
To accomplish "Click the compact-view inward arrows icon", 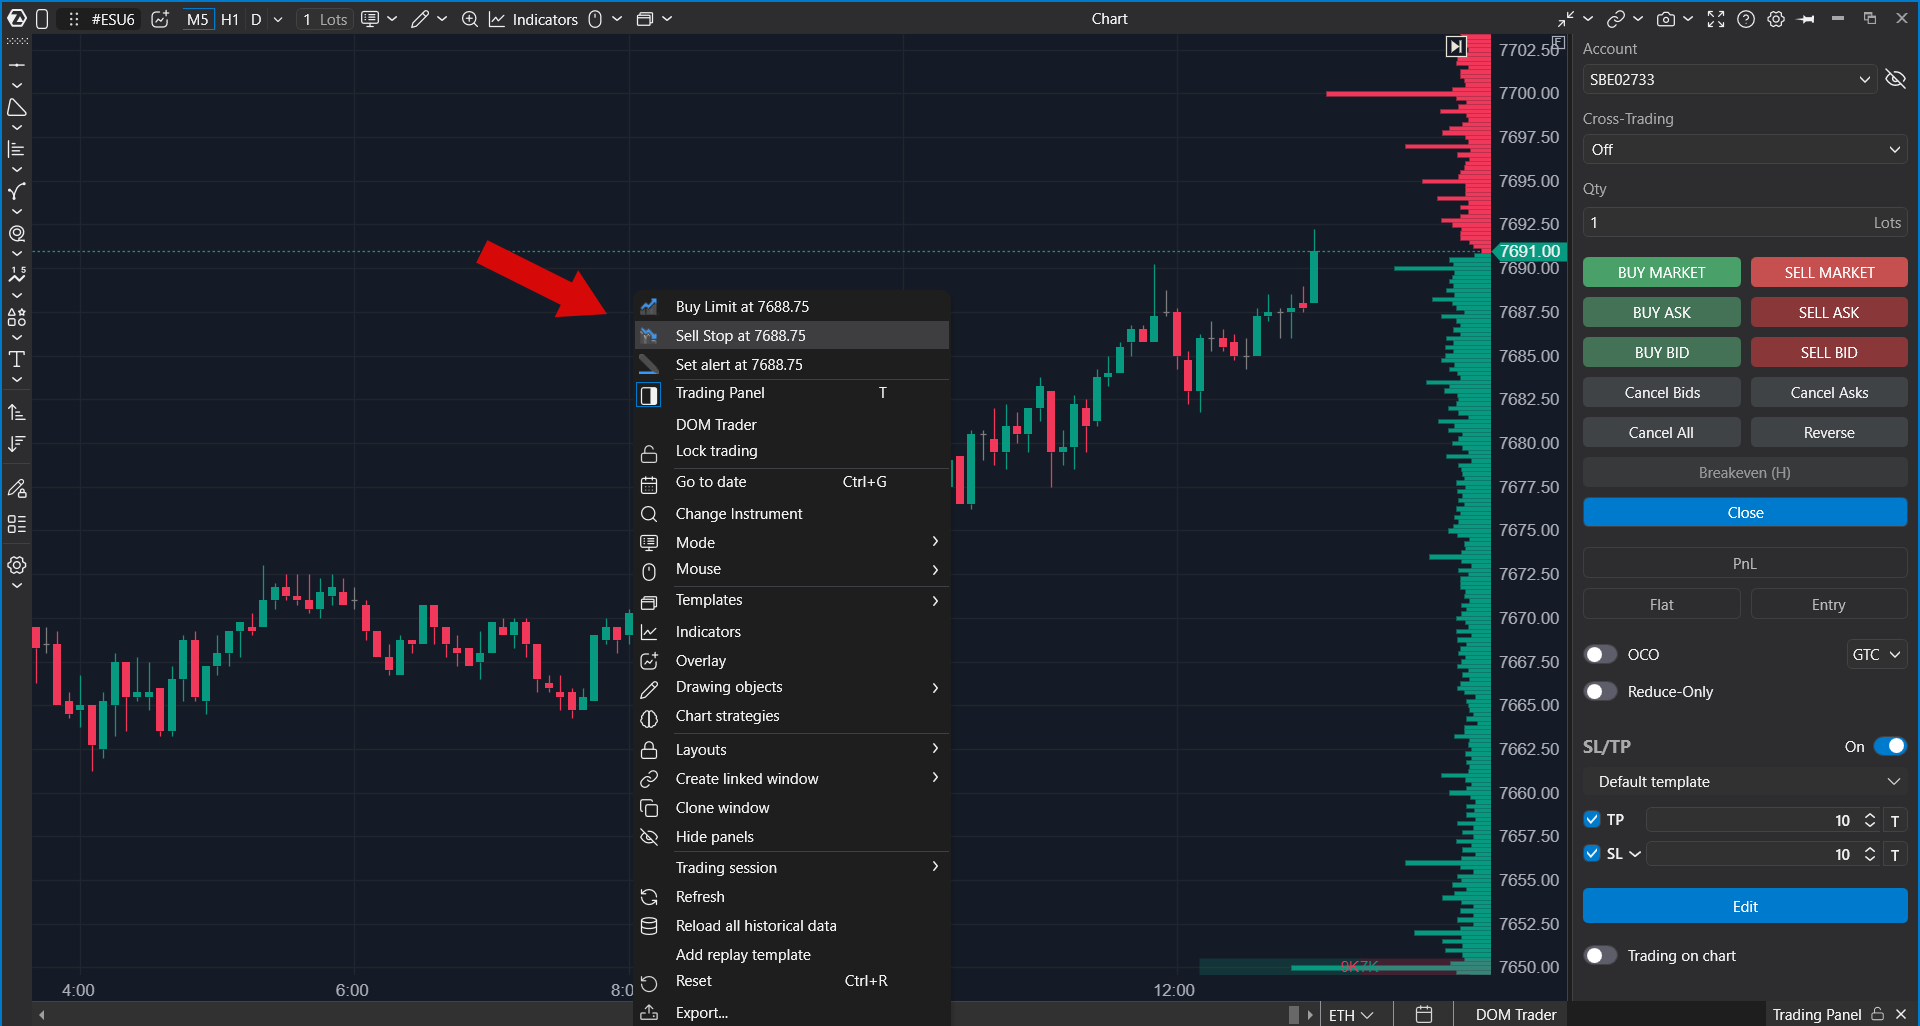I will click(1565, 19).
